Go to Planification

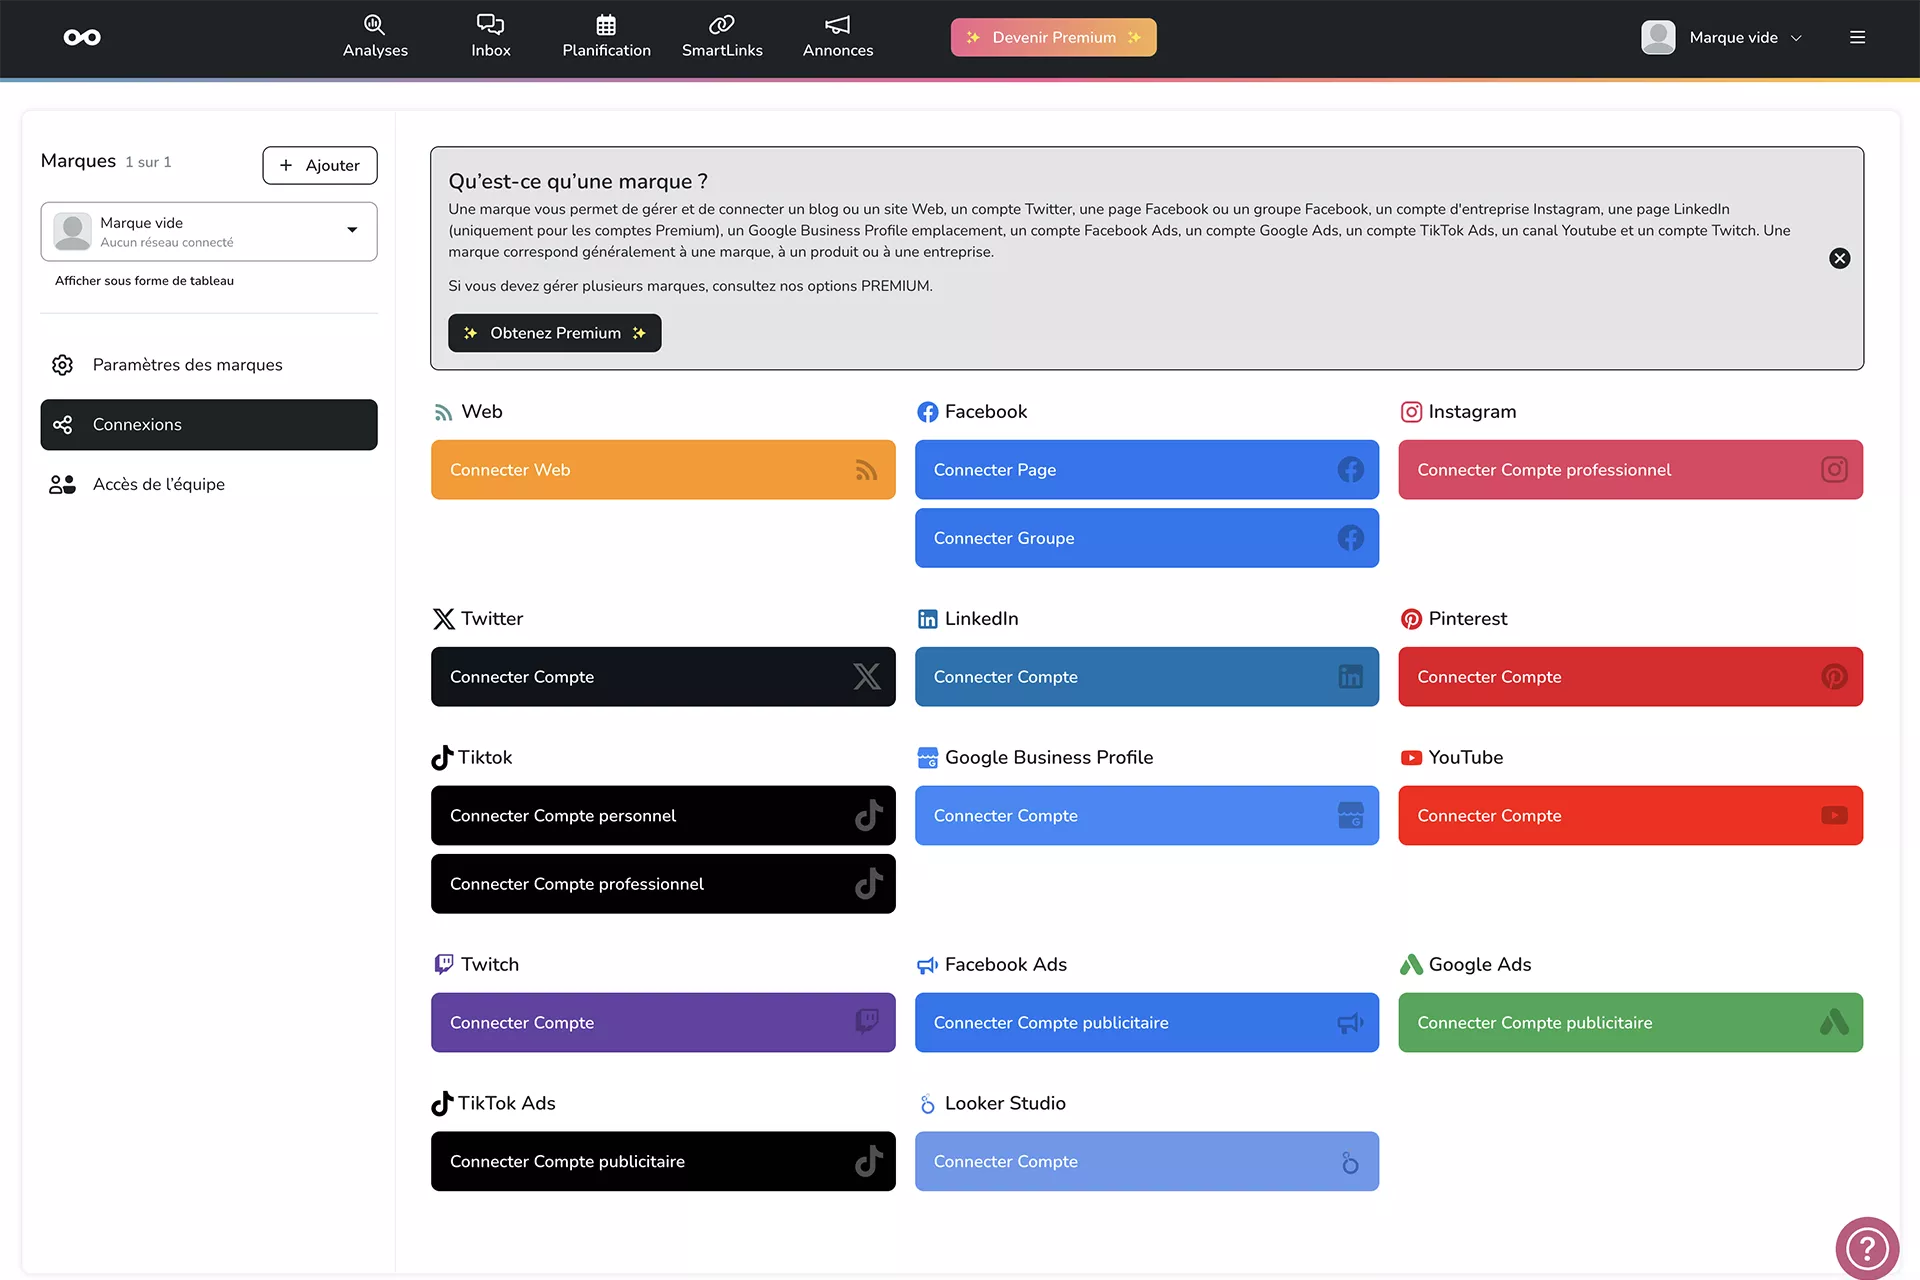[x=606, y=37]
